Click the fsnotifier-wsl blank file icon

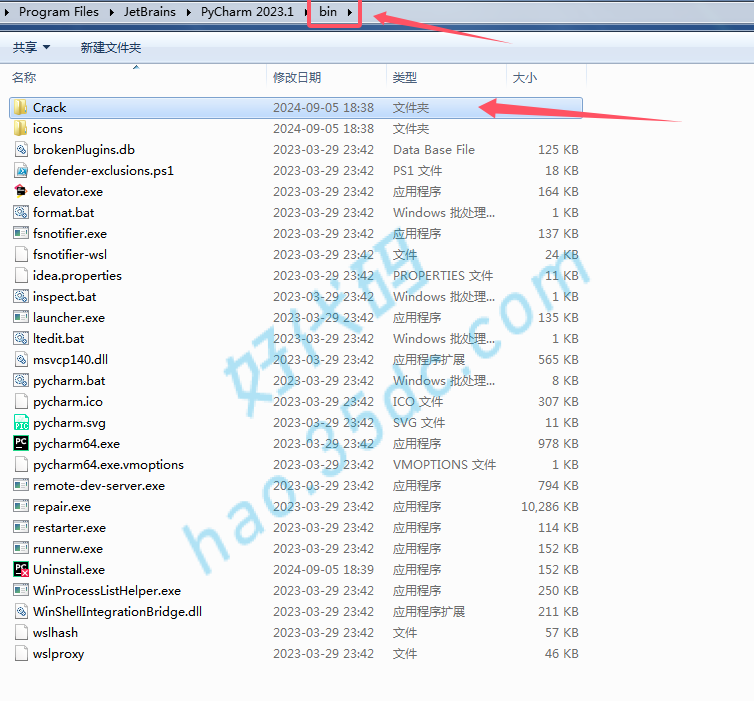(21, 254)
